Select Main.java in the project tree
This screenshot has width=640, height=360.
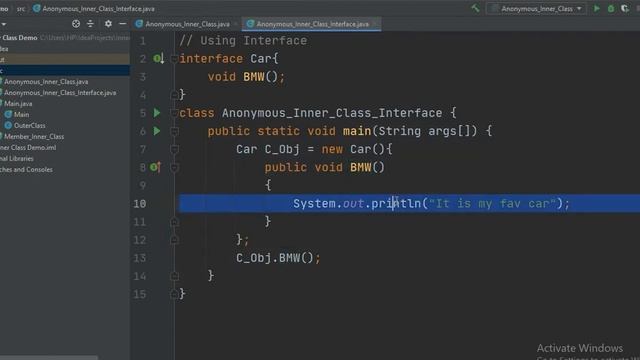(x=18, y=104)
